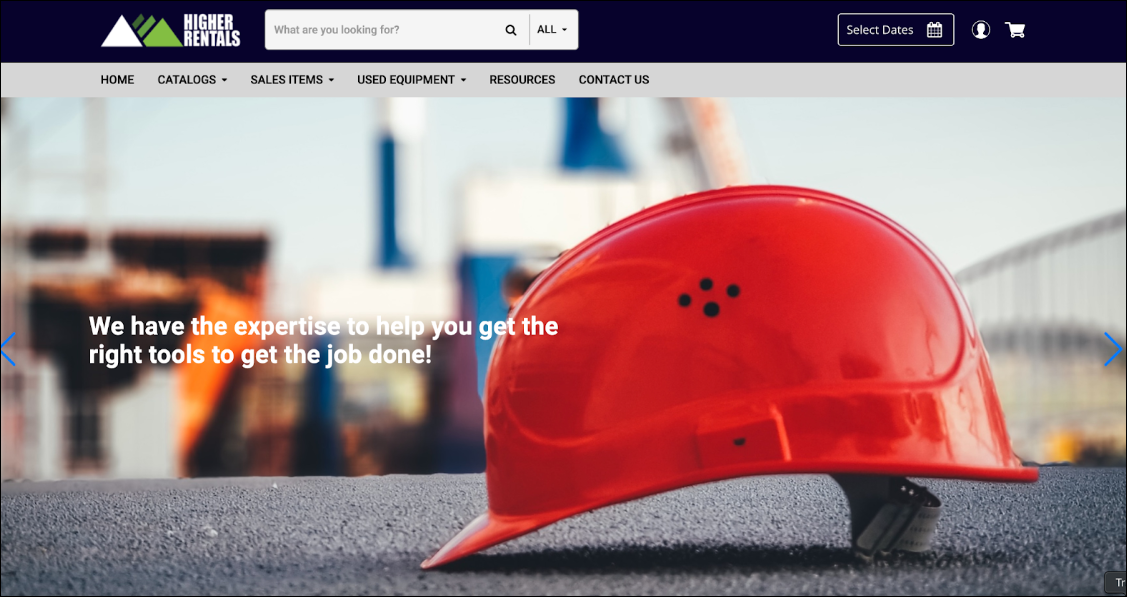Open the Resources page
1127x597 pixels.
click(x=523, y=80)
